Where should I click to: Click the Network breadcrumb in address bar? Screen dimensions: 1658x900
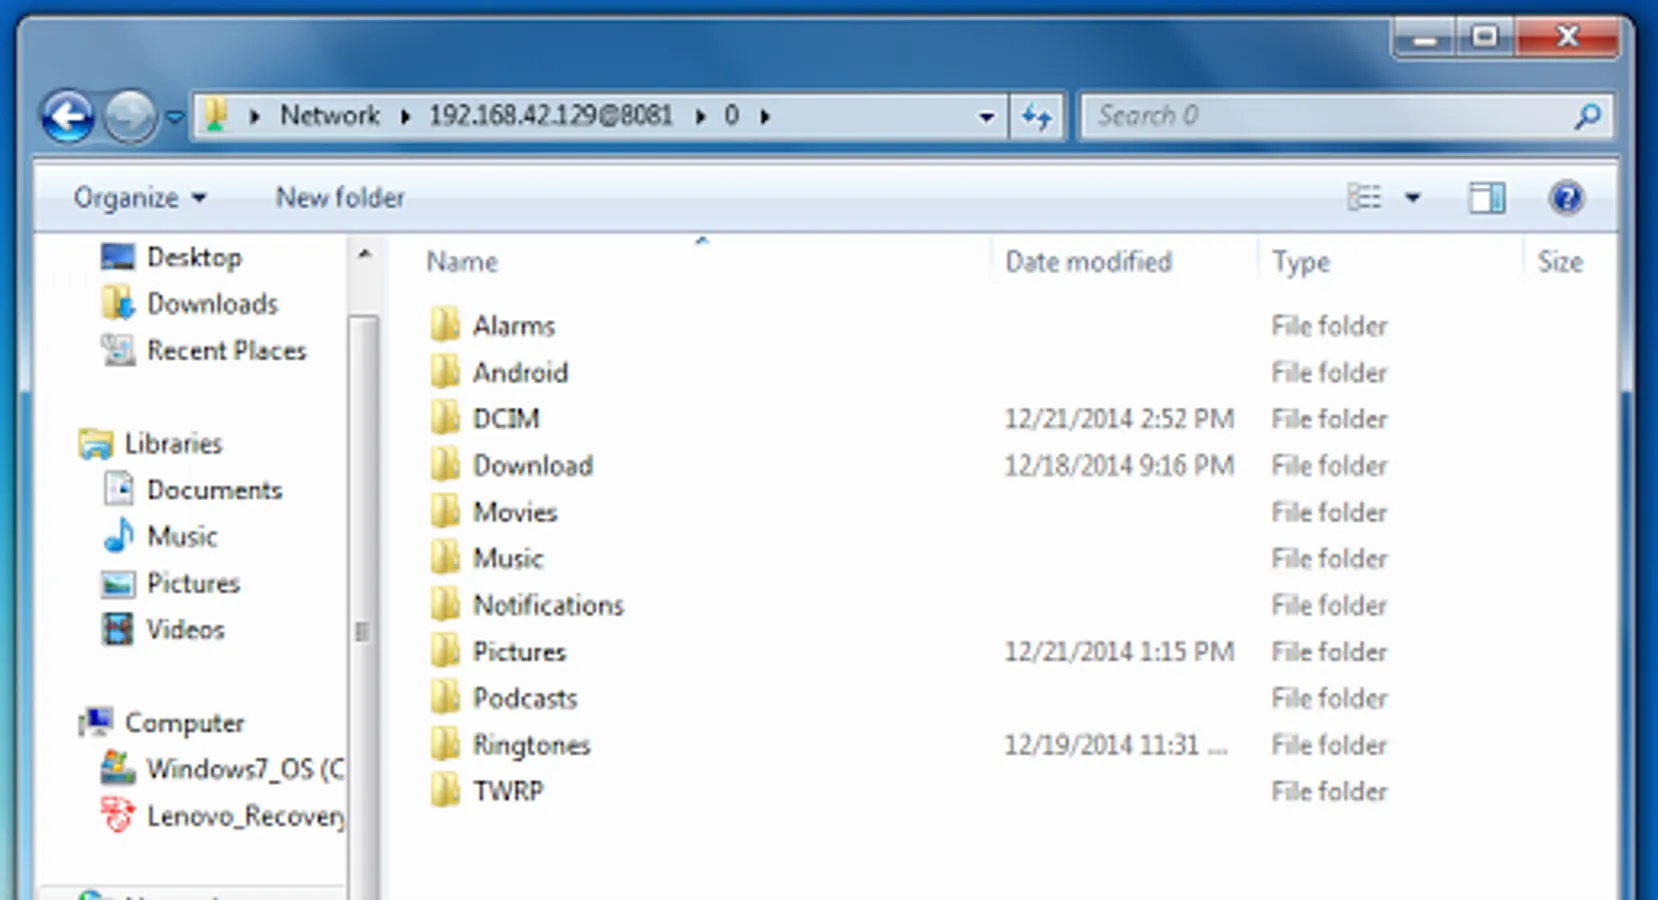[330, 116]
